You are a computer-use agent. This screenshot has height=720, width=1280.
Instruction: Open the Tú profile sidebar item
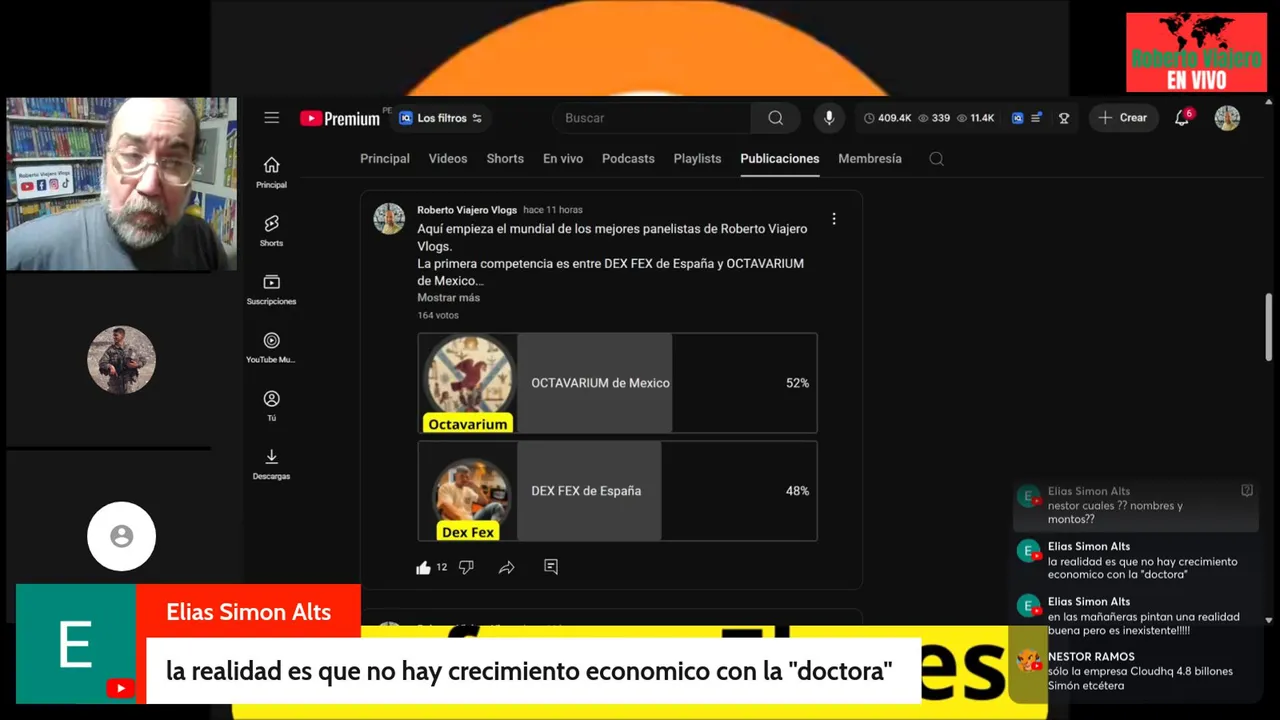tap(271, 405)
